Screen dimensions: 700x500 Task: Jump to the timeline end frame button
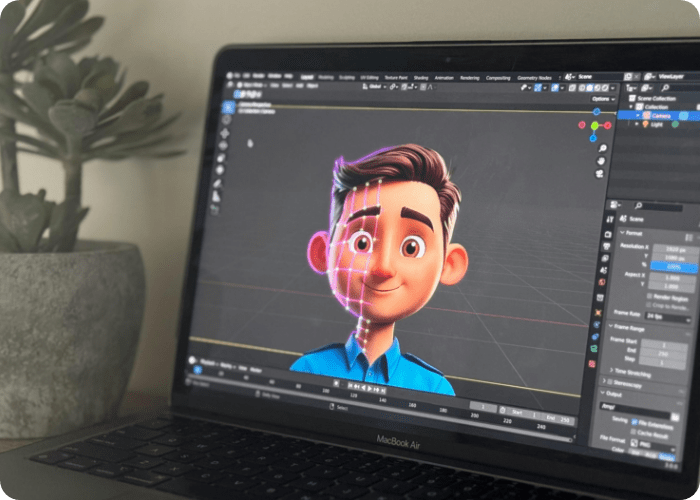click(383, 390)
